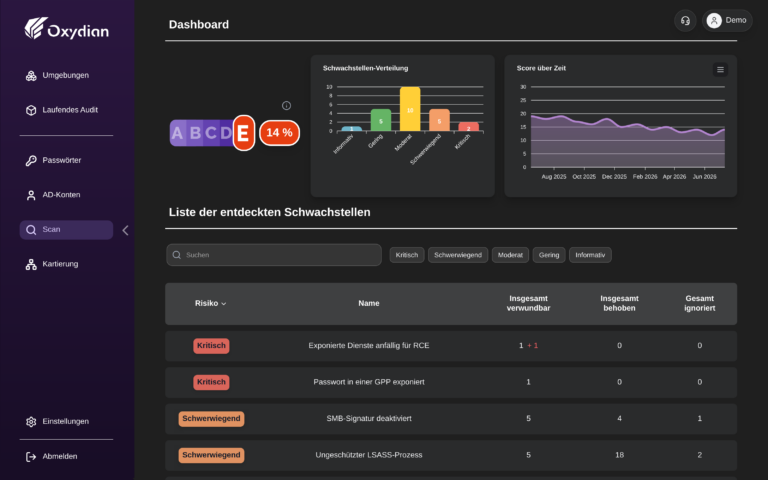Screen dimensions: 768x480
Task: Toggle the Moderat filter chip
Action: click(510, 255)
